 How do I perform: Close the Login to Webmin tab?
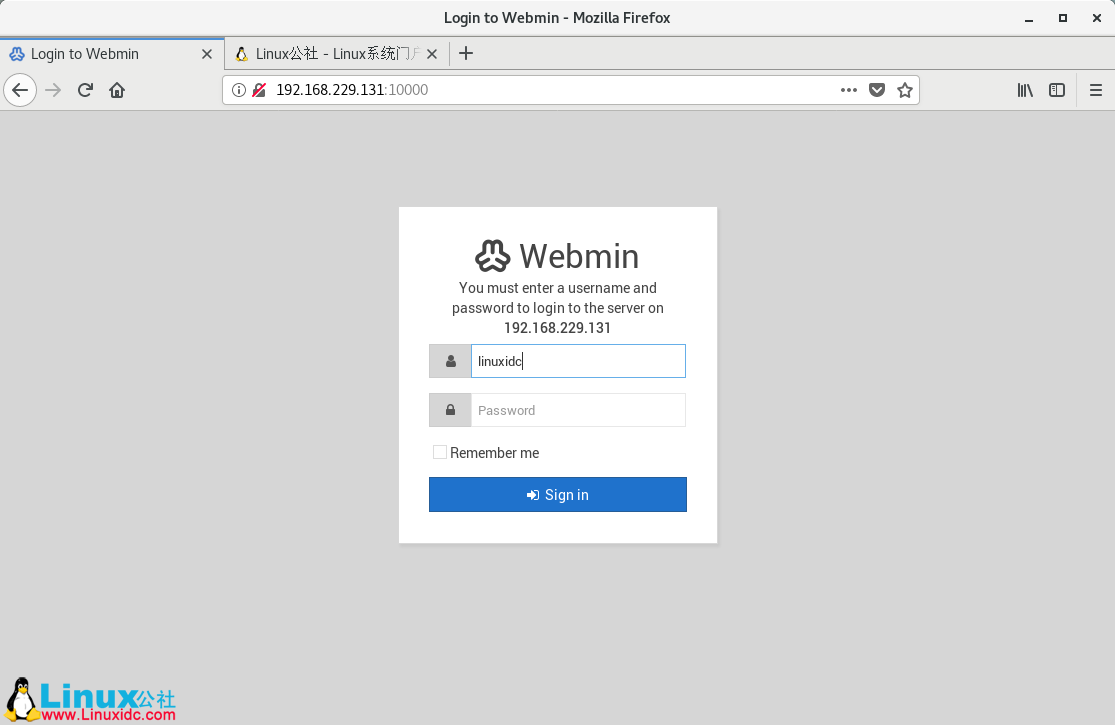207,54
